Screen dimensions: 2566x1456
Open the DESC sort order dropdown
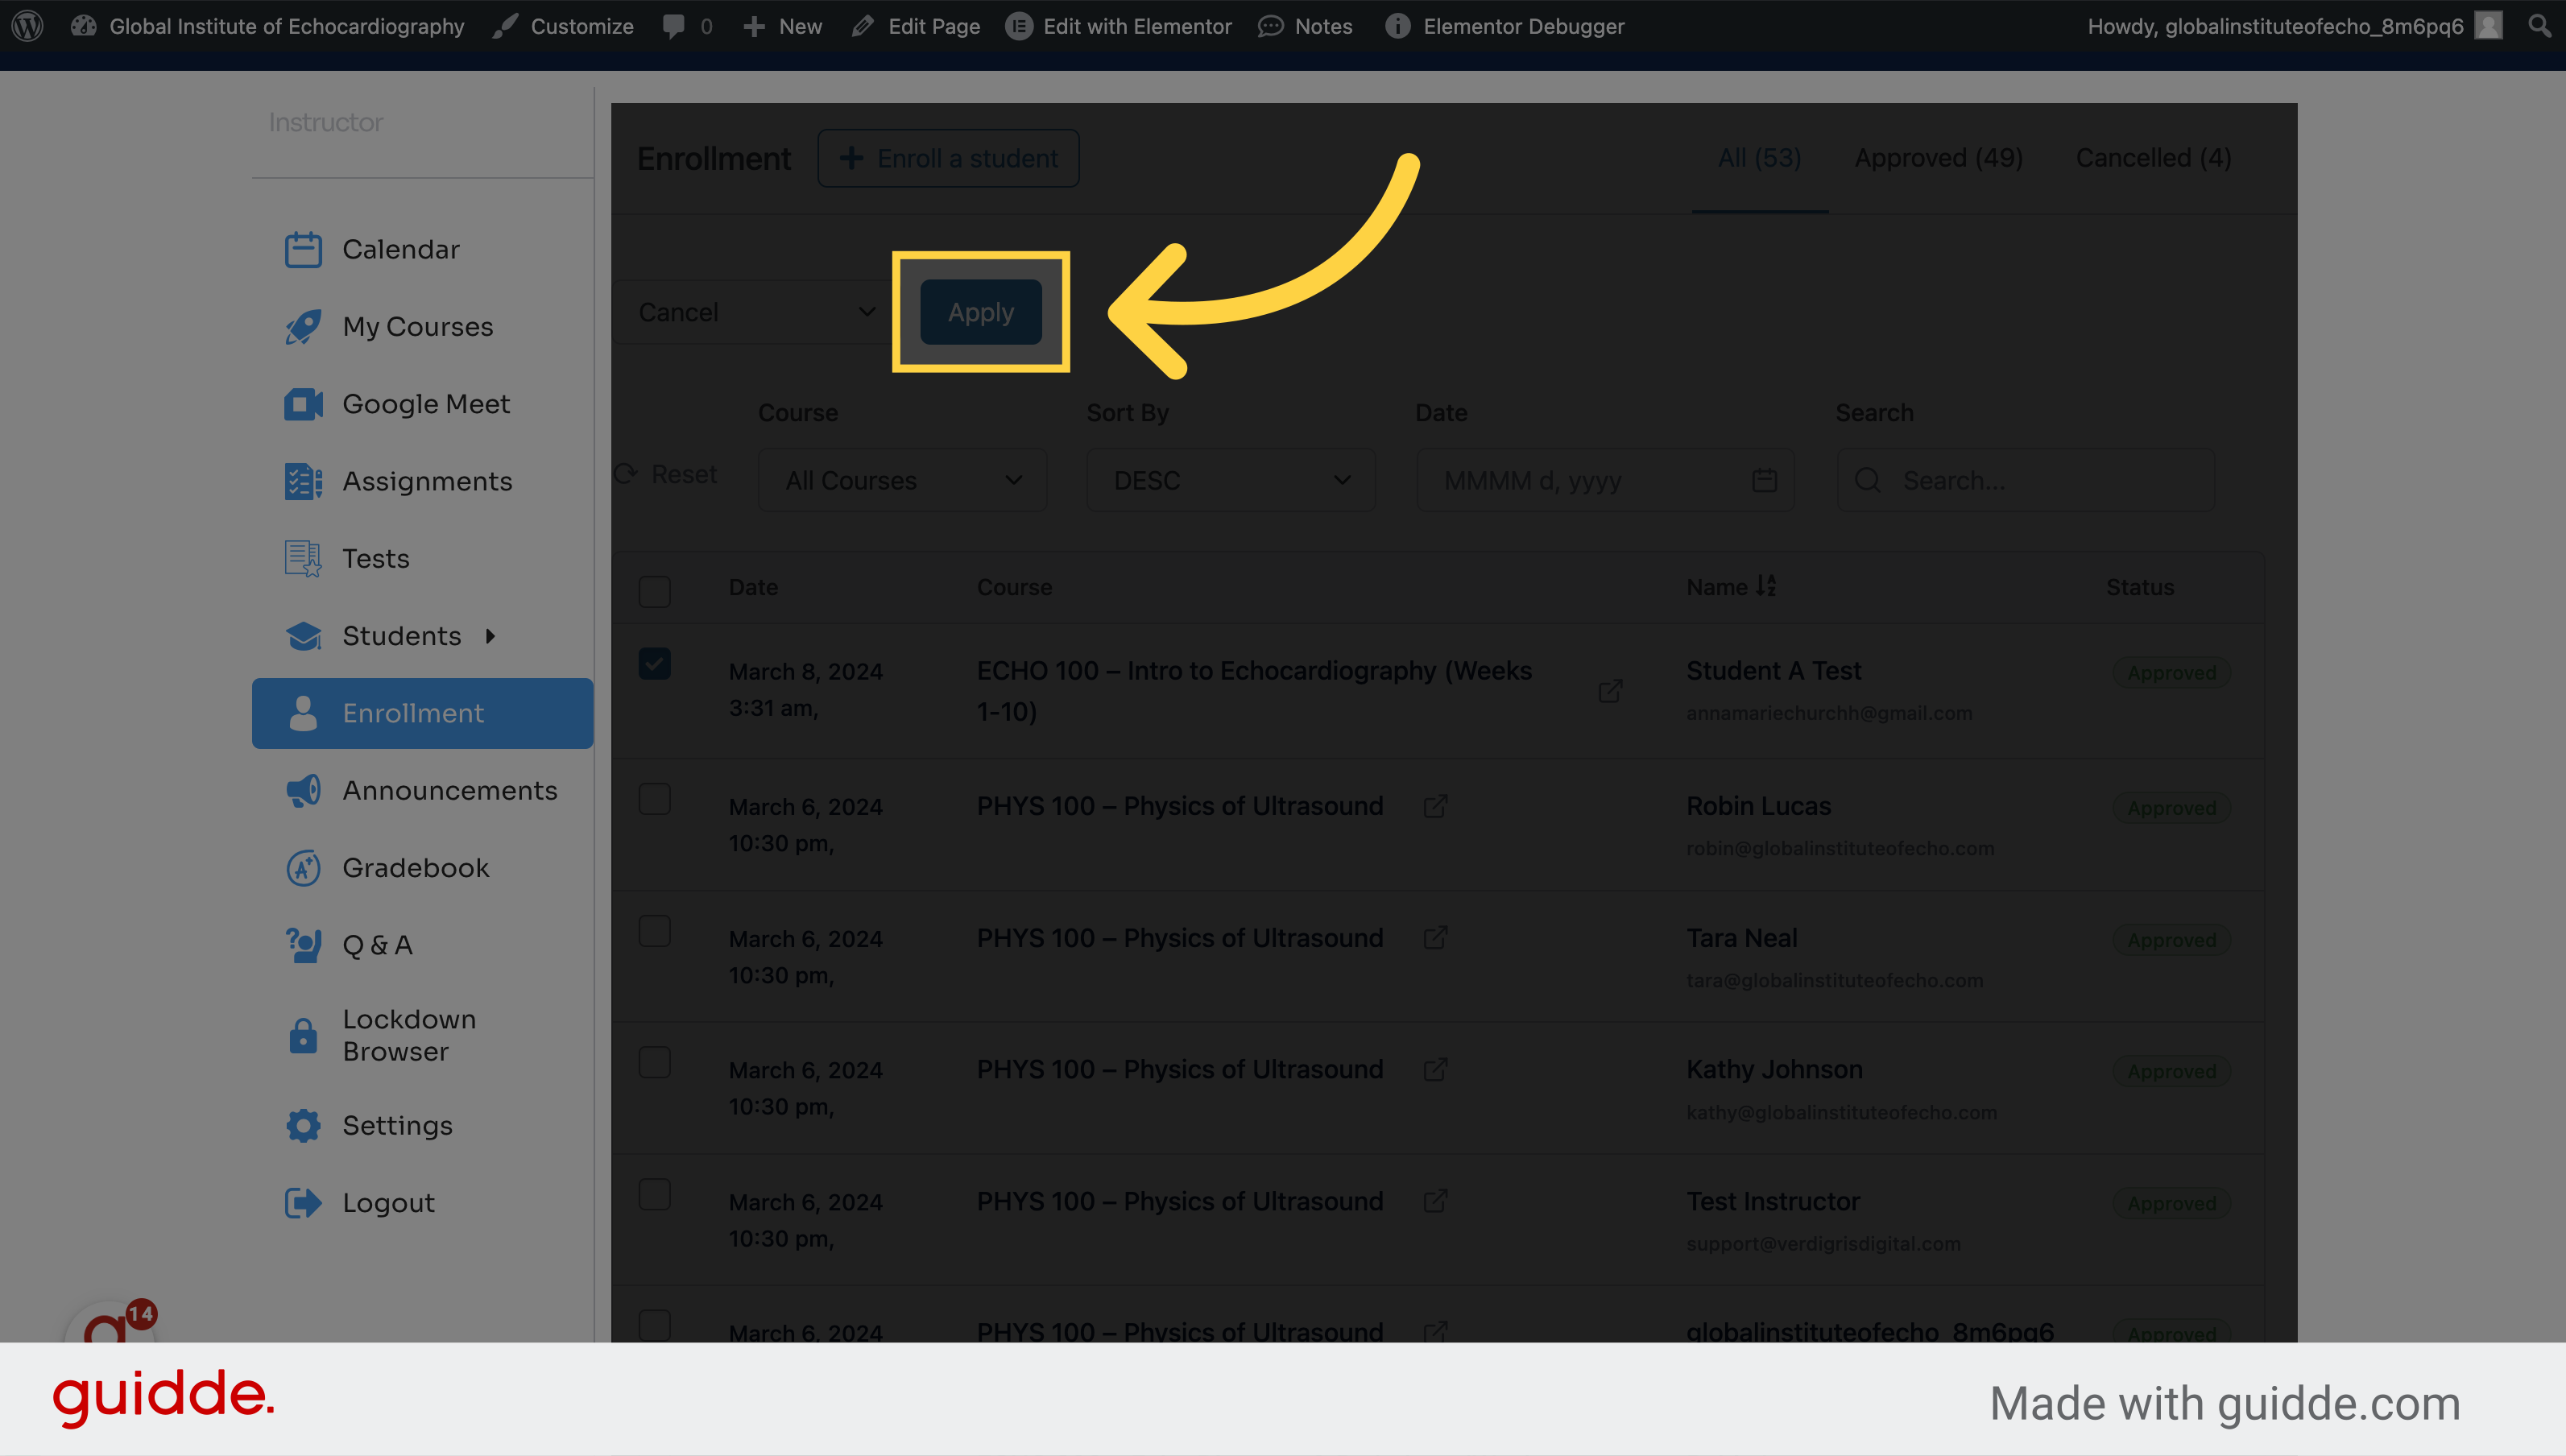tap(1231, 480)
